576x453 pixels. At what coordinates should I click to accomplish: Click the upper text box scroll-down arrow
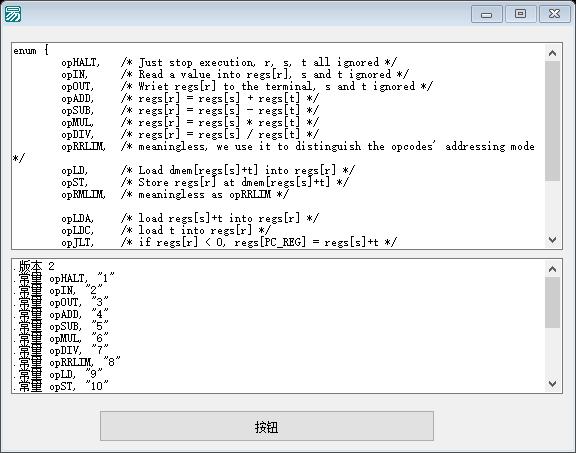(552, 240)
